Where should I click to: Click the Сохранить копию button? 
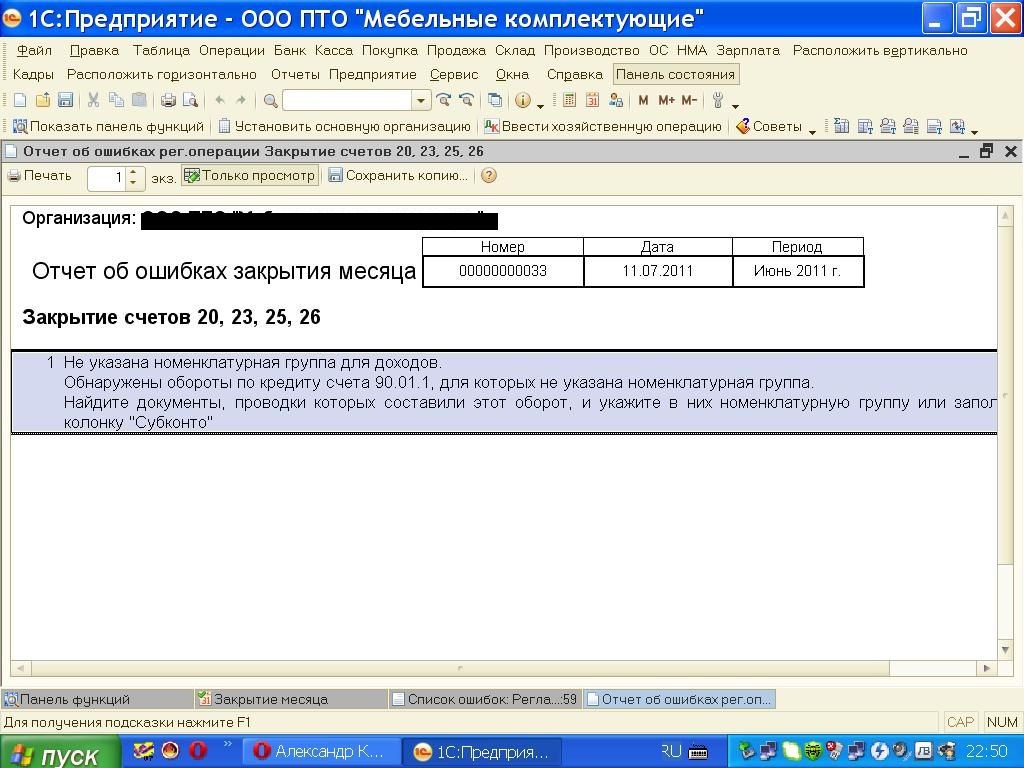coord(398,176)
